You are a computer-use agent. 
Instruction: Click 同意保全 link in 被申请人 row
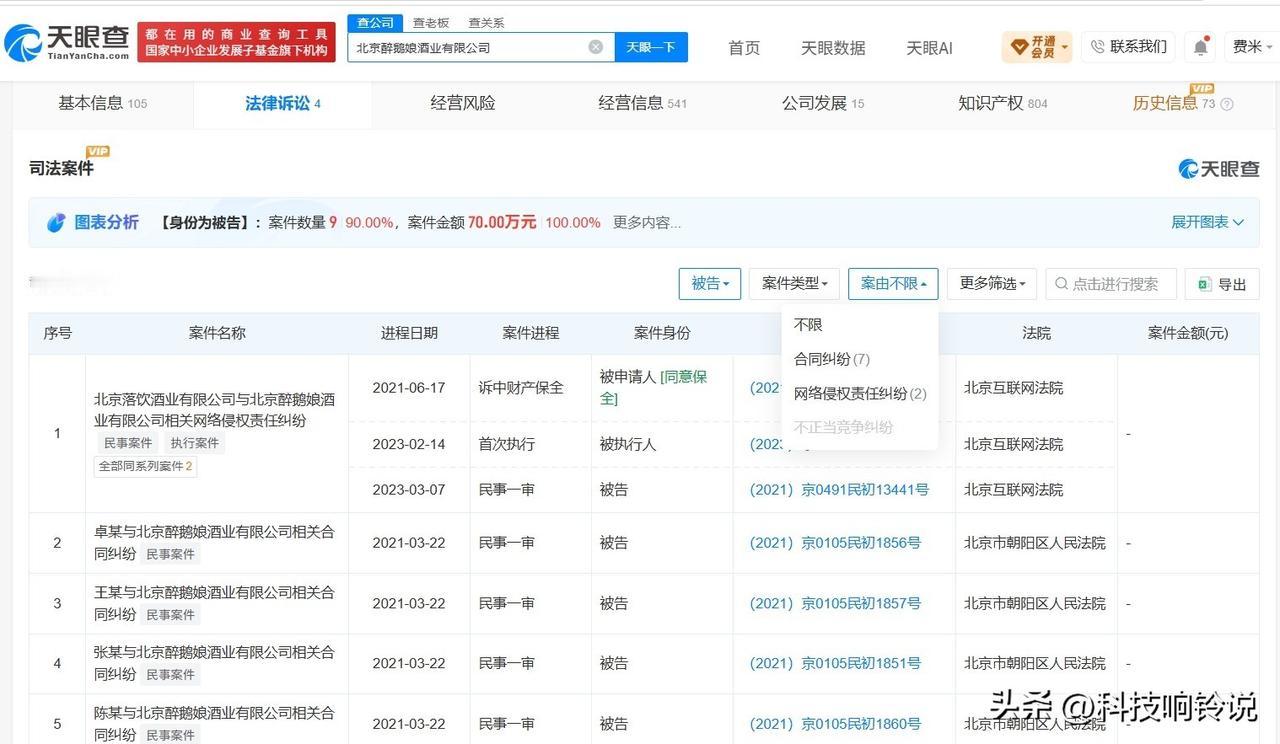[653, 387]
